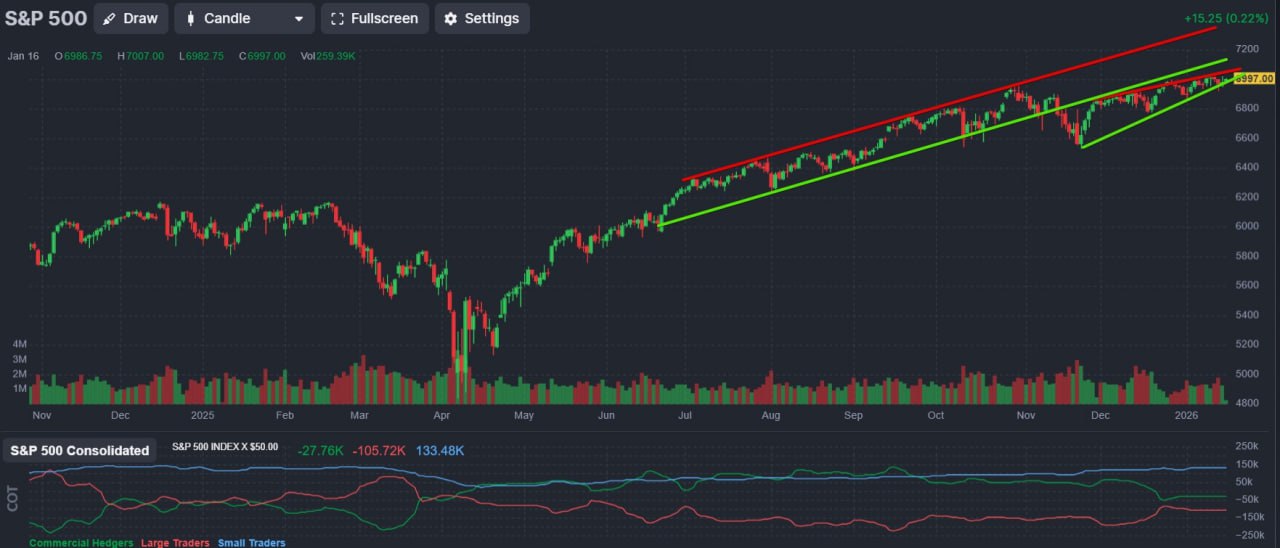Click the 2026 year label on time axis

(1186, 414)
